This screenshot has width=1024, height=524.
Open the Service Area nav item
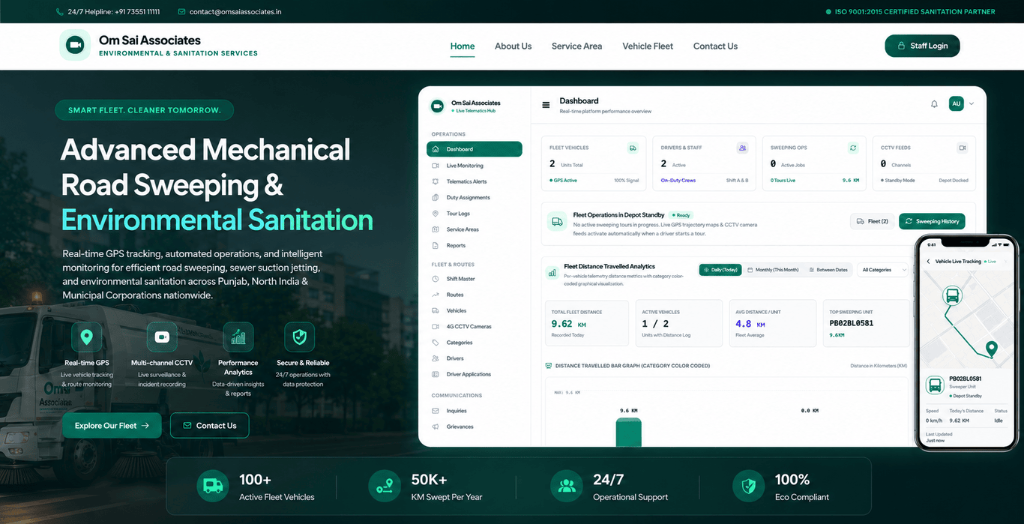tap(577, 46)
